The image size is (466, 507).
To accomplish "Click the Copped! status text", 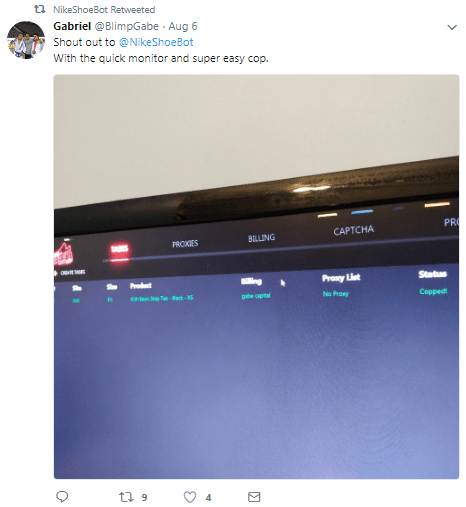I will click(x=433, y=291).
